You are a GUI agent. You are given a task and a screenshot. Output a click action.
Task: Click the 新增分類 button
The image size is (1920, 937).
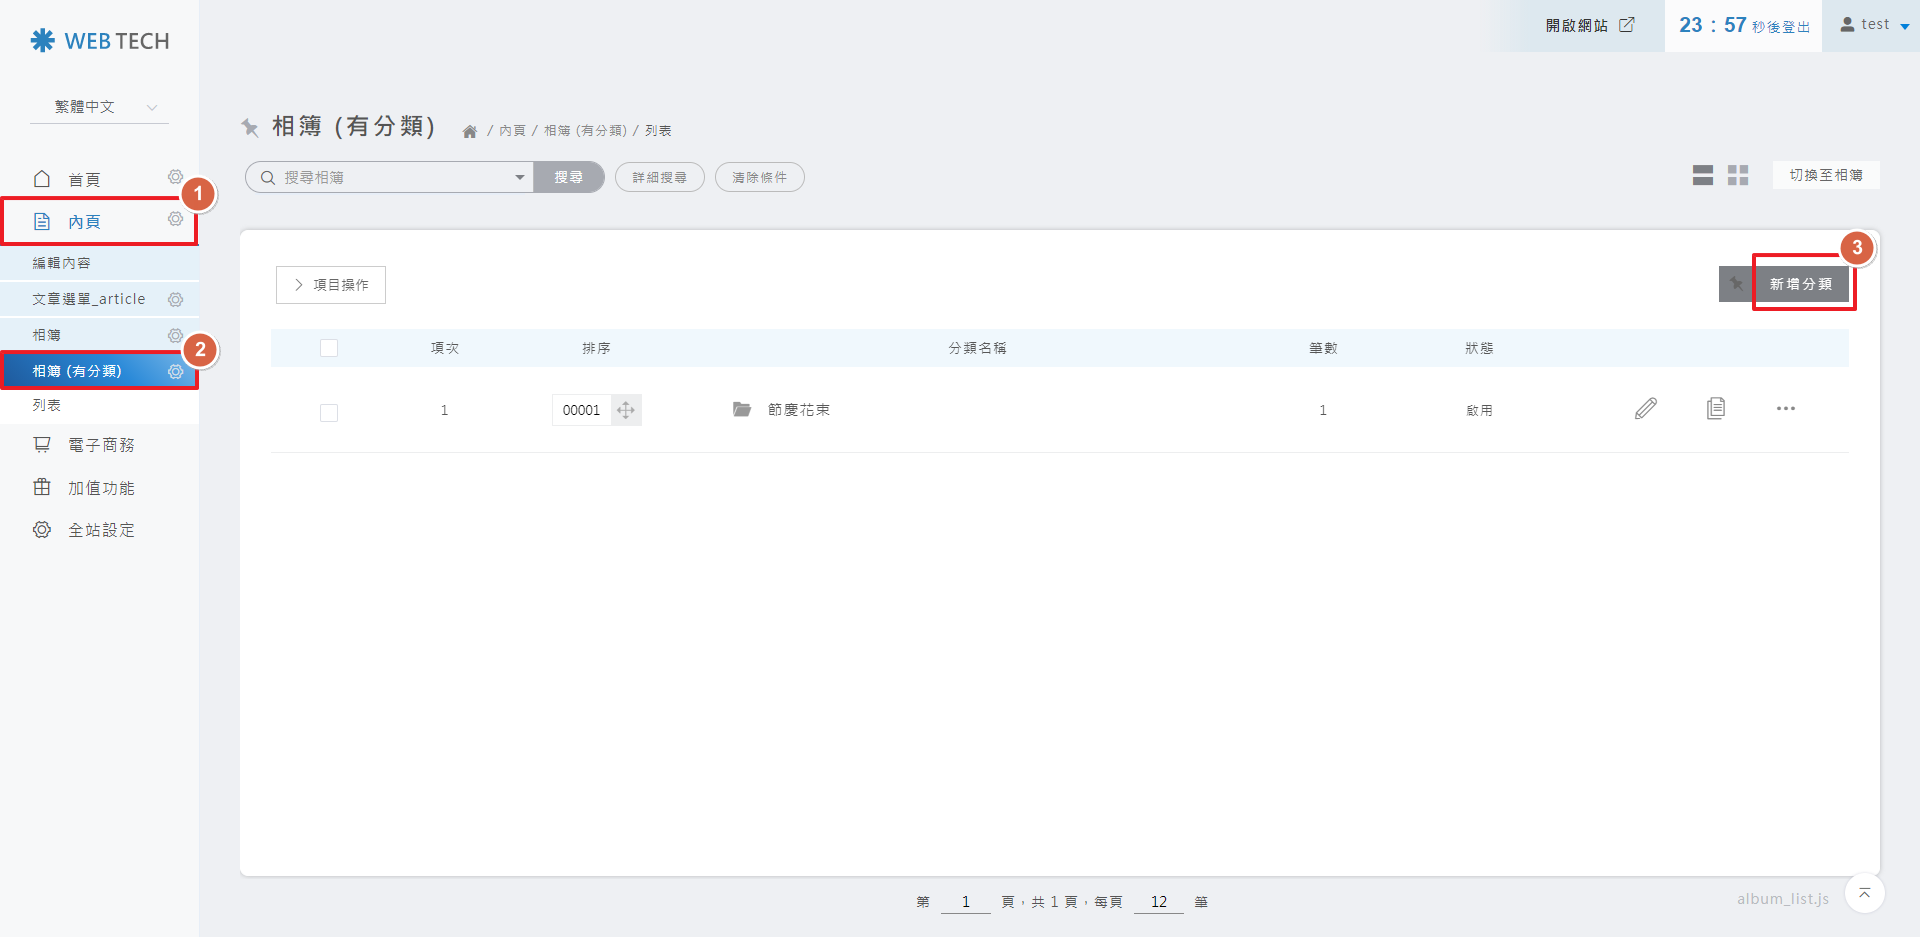click(x=1800, y=284)
